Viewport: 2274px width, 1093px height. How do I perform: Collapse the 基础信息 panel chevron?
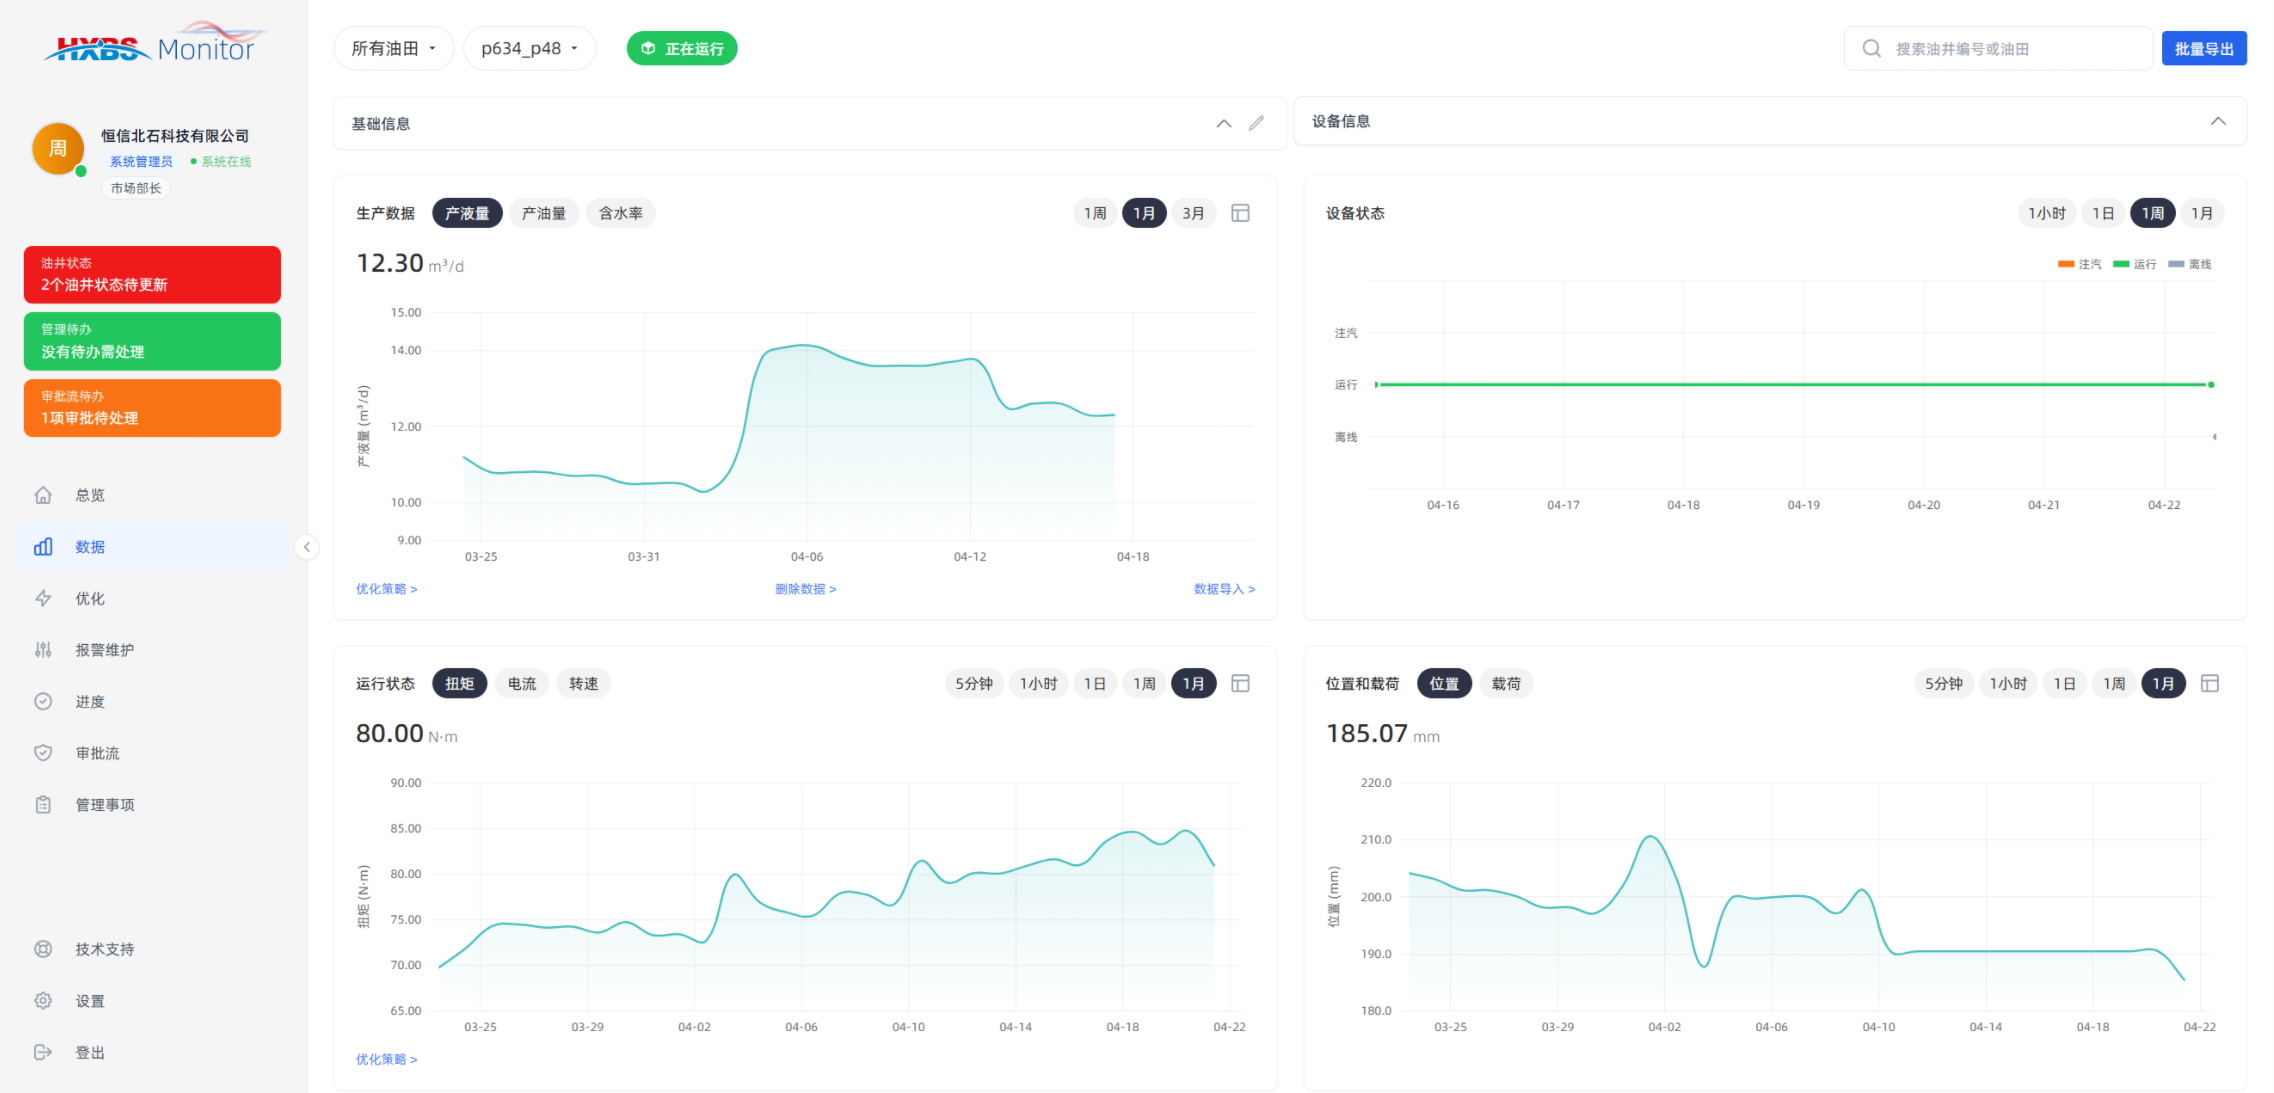pyautogui.click(x=1224, y=123)
